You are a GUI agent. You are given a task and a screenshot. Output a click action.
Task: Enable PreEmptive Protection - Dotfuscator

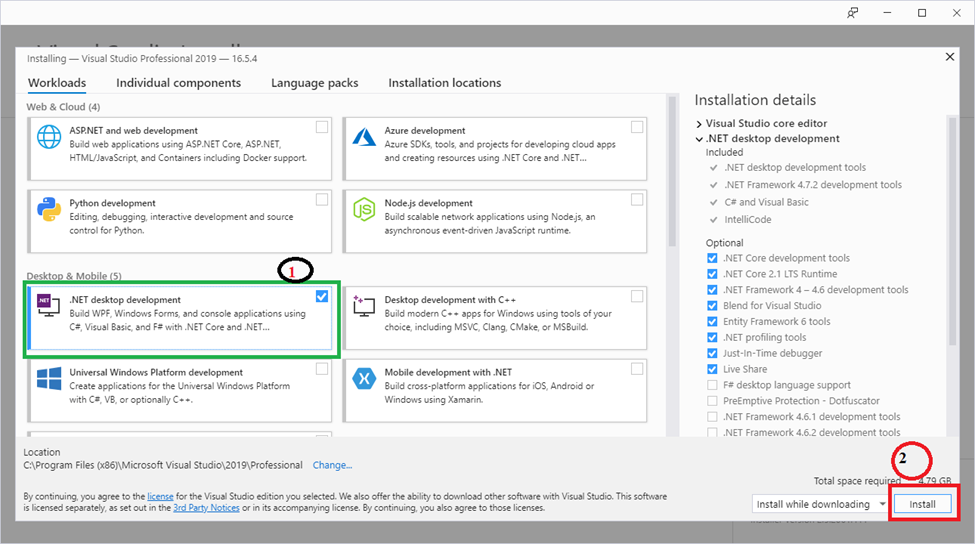point(712,400)
